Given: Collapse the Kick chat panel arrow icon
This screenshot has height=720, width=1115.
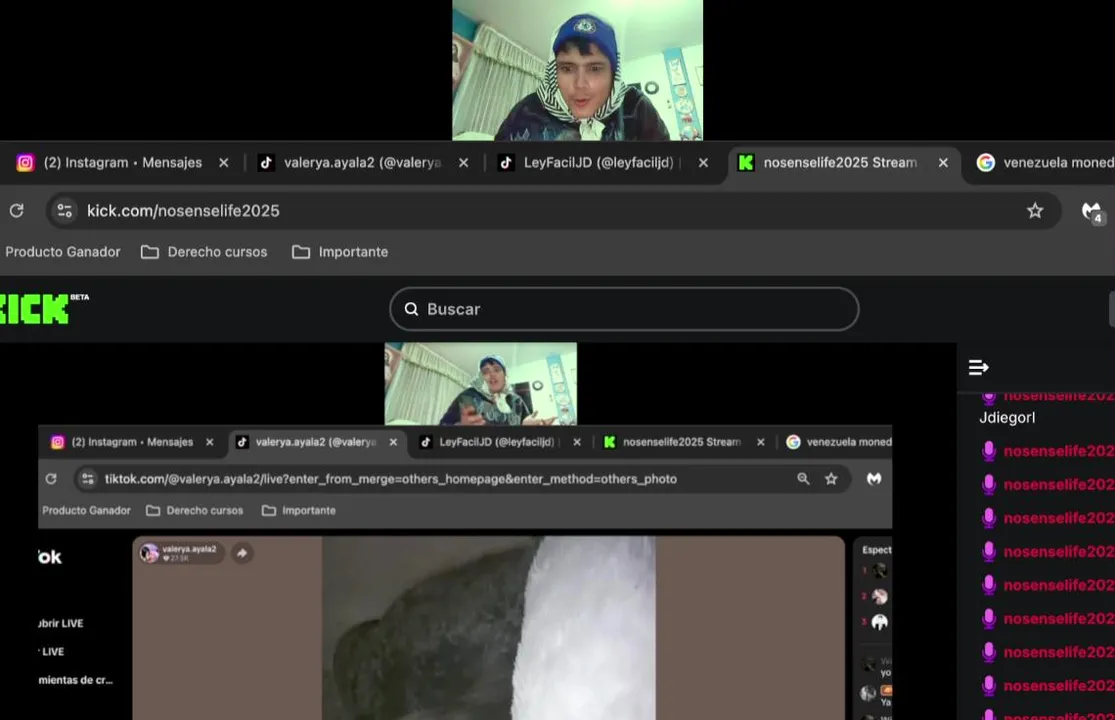Looking at the screenshot, I should point(978,367).
